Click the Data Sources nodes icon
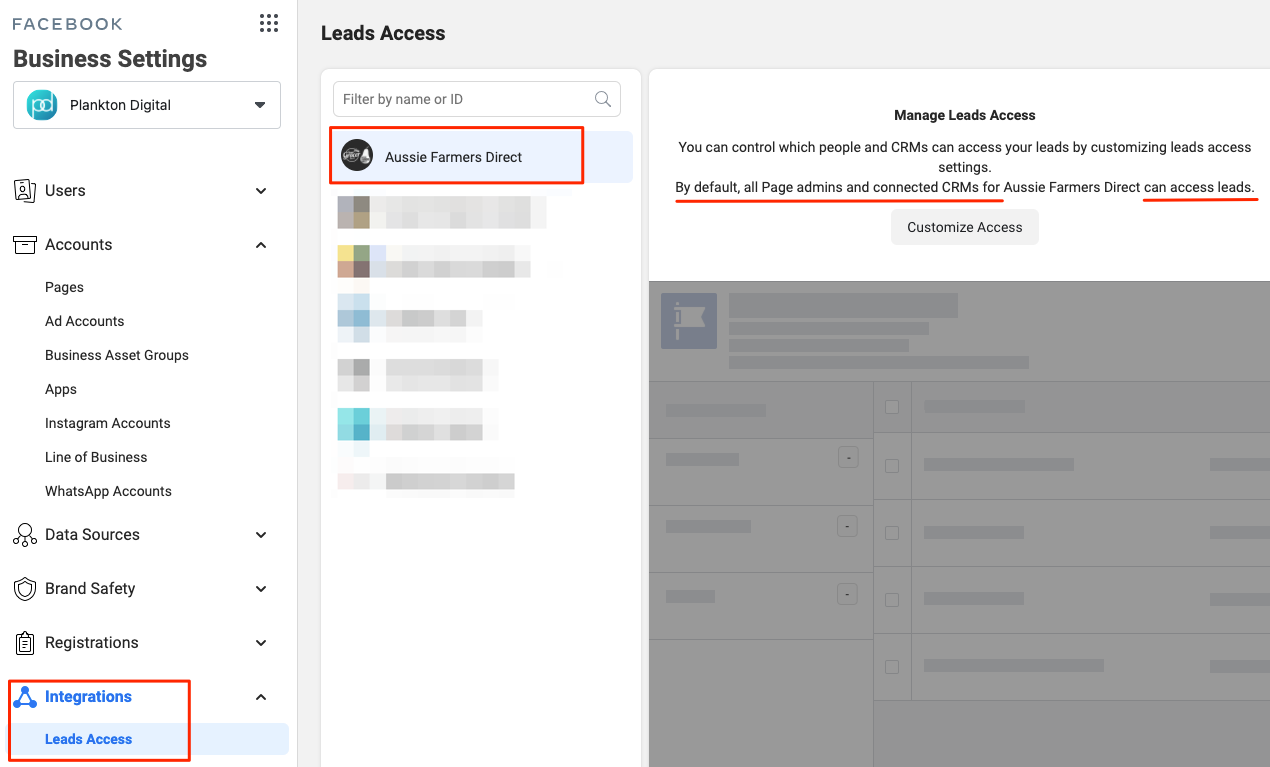The image size is (1270, 767). point(25,535)
